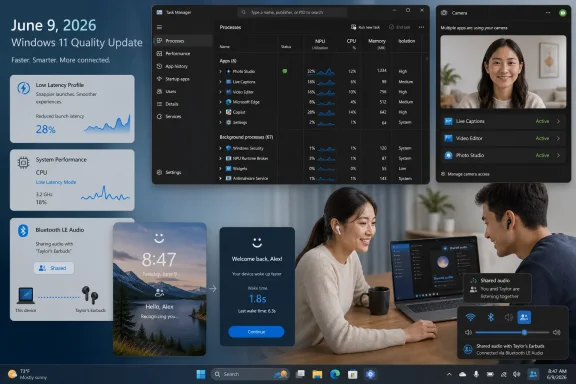The width and height of the screenshot is (576, 384).
Task: Click max volume speaker icon beside the slider
Action: [x=557, y=333]
